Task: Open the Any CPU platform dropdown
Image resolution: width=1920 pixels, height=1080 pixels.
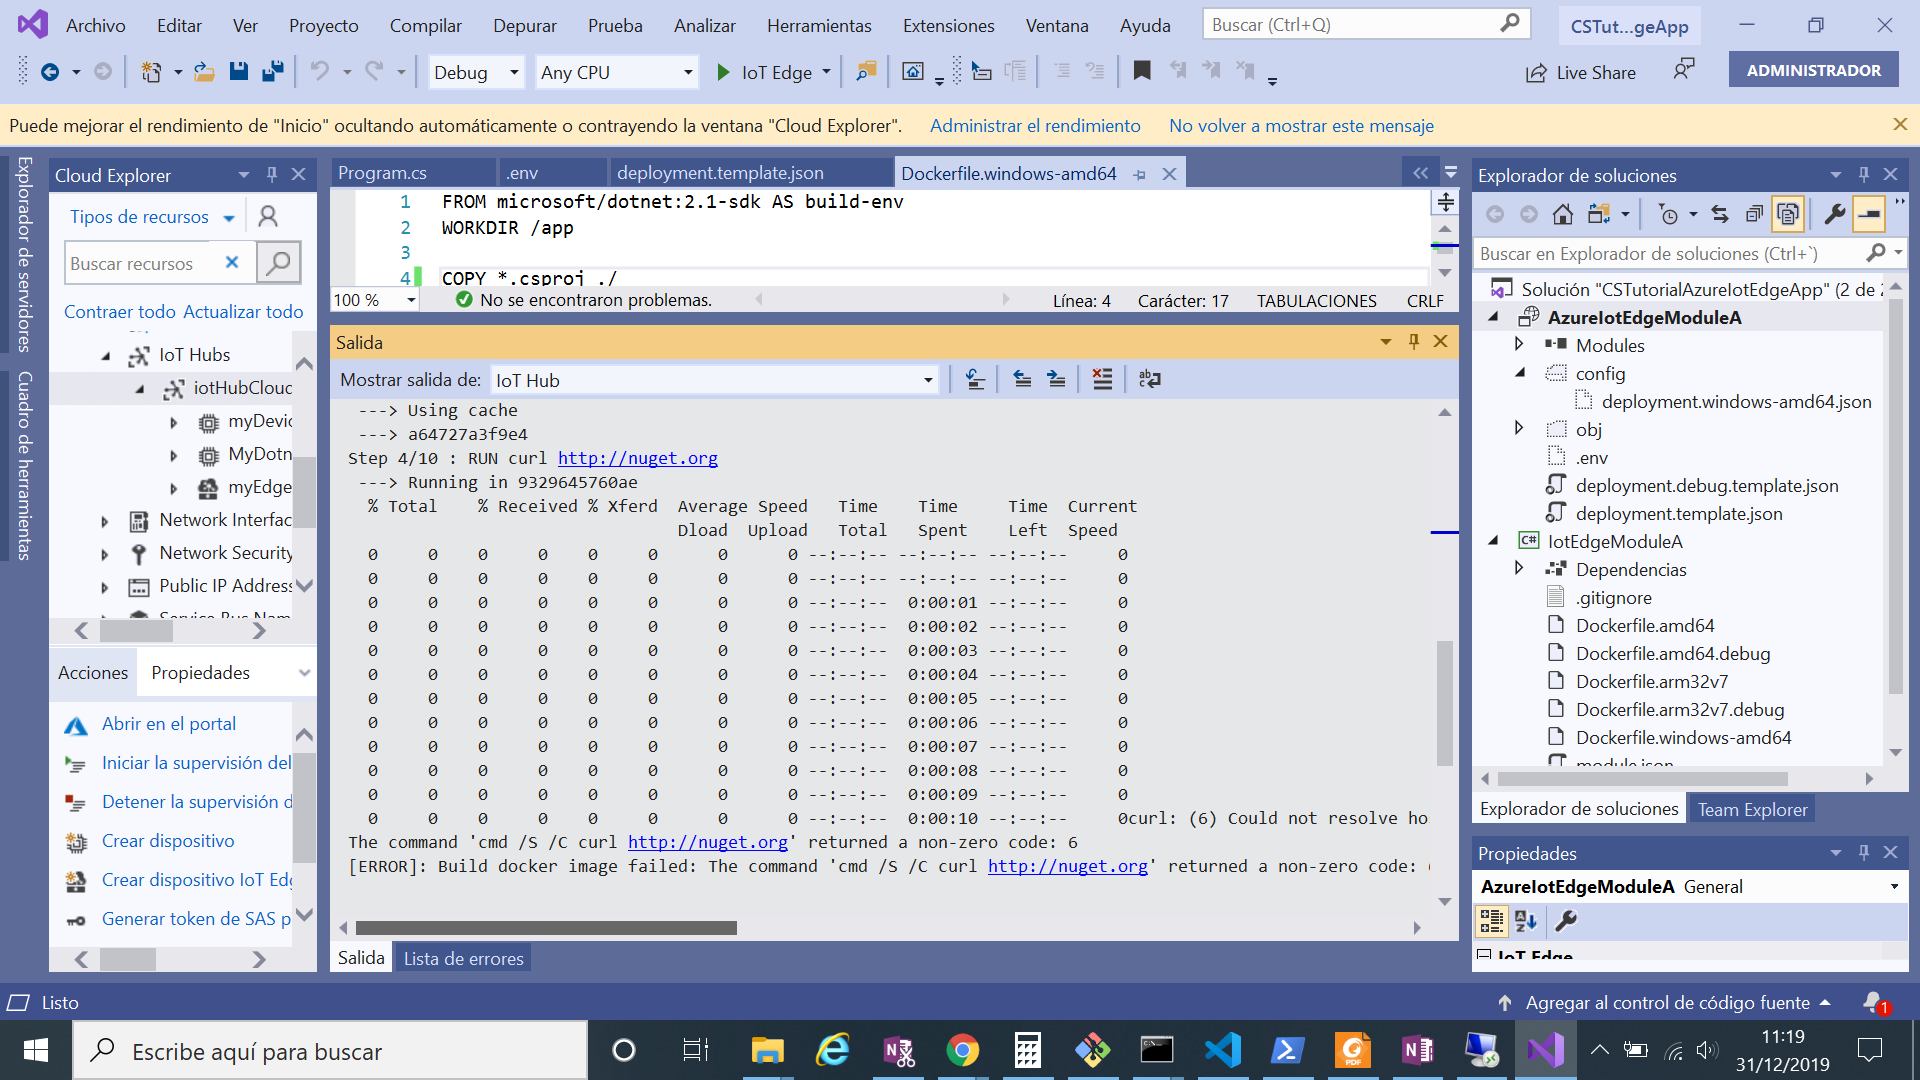Action: (x=688, y=72)
